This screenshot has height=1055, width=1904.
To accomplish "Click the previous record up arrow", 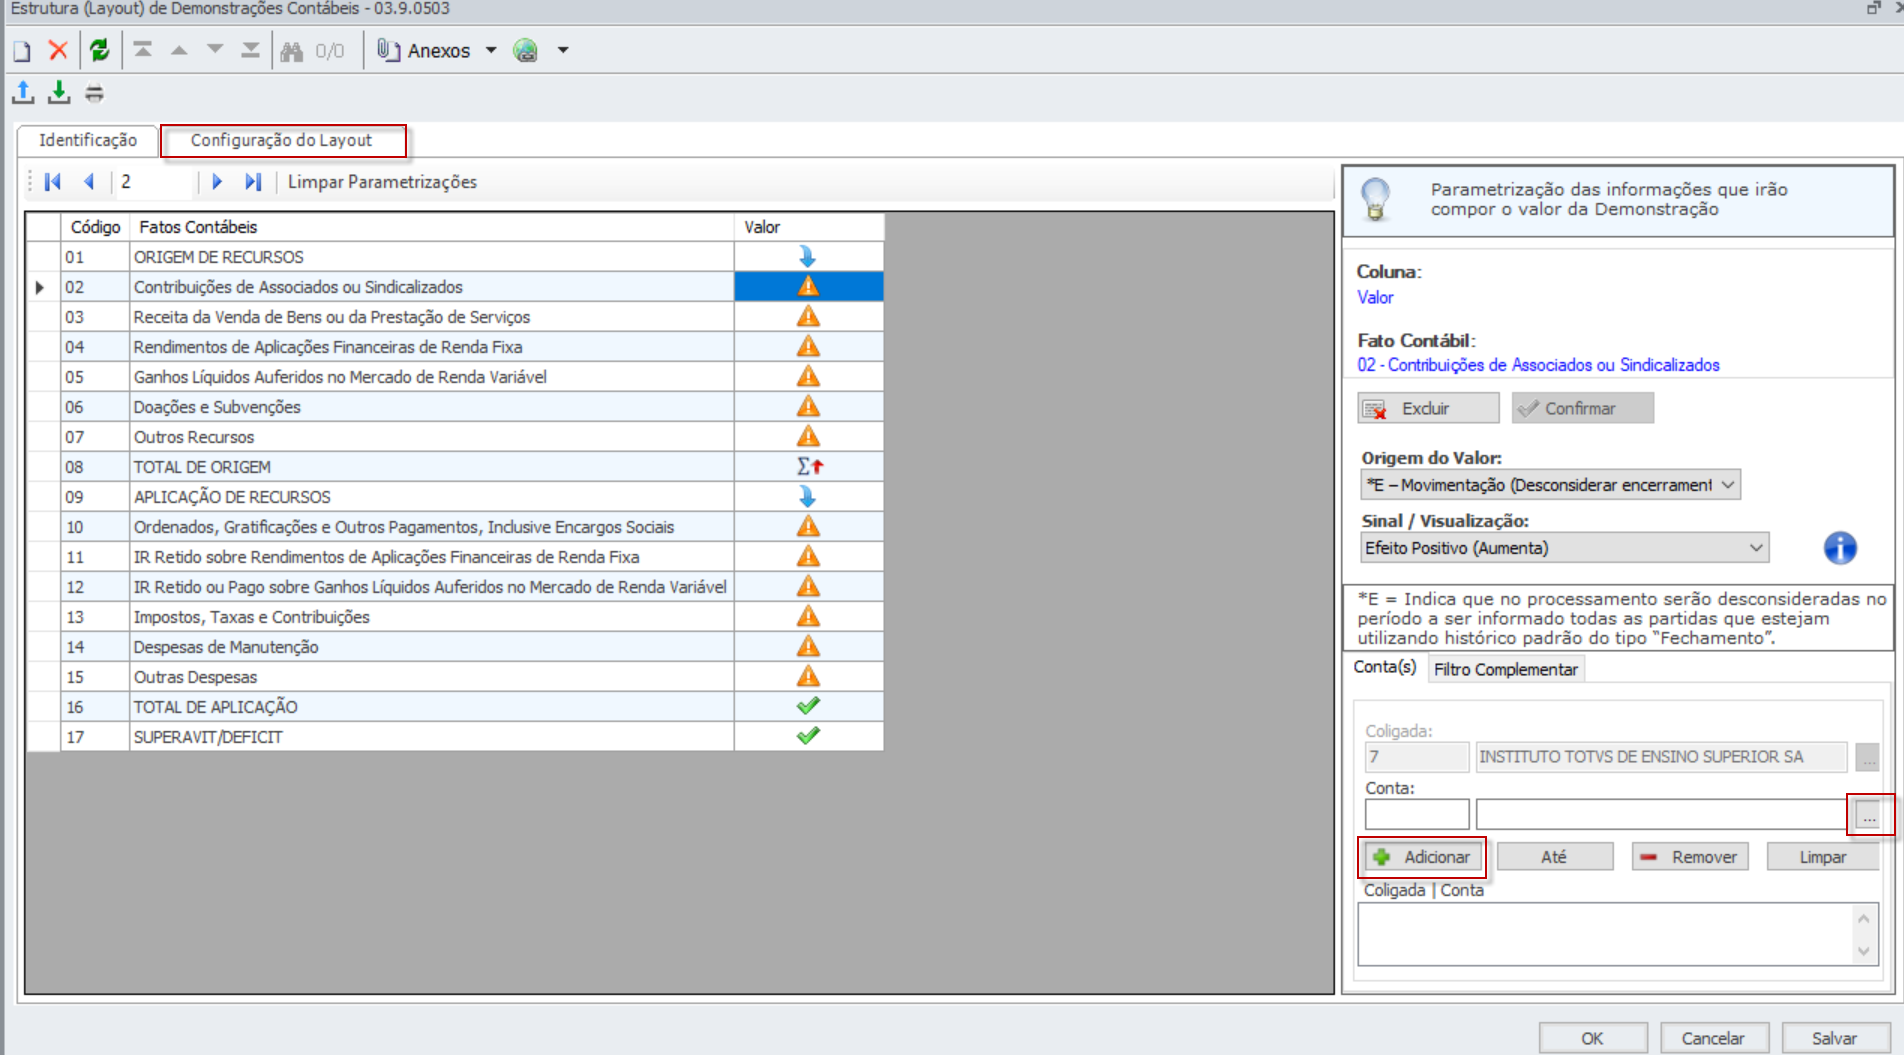I will point(179,50).
